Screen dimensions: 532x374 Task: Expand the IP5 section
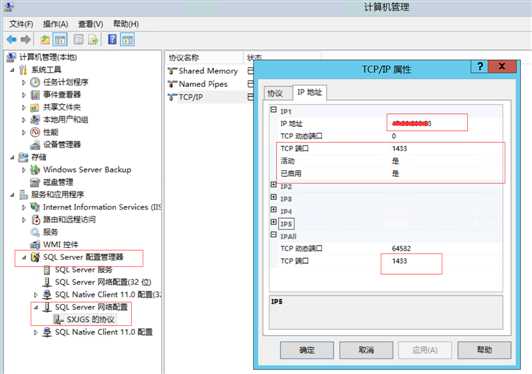coord(273,222)
